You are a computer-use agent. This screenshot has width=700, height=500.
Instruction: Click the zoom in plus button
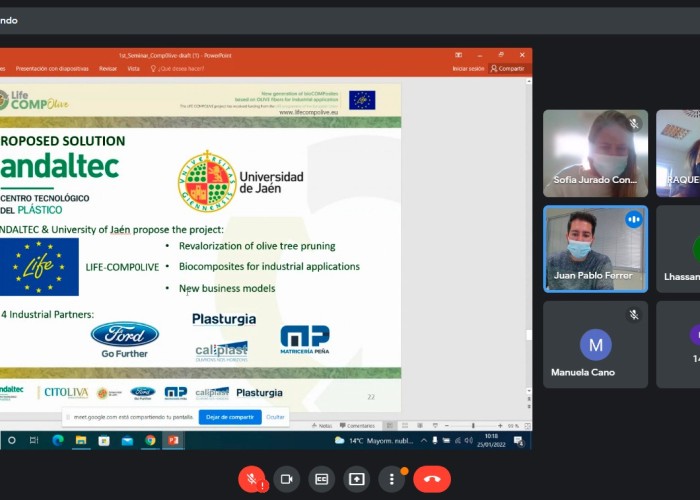pyautogui.click(x=500, y=426)
